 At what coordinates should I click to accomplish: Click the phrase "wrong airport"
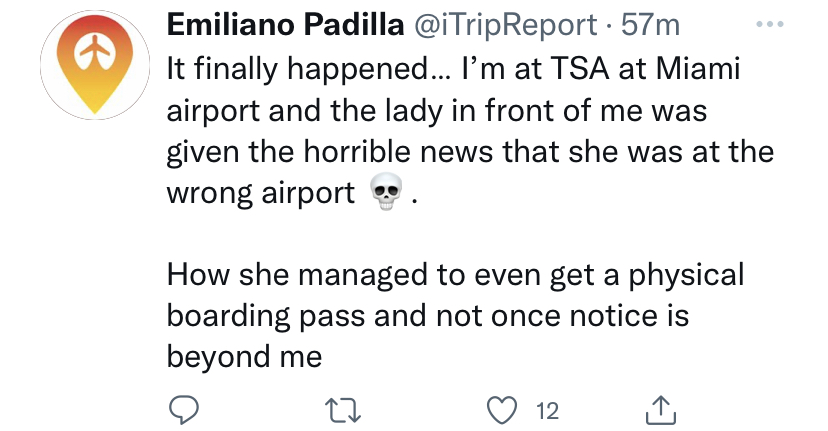(261, 193)
